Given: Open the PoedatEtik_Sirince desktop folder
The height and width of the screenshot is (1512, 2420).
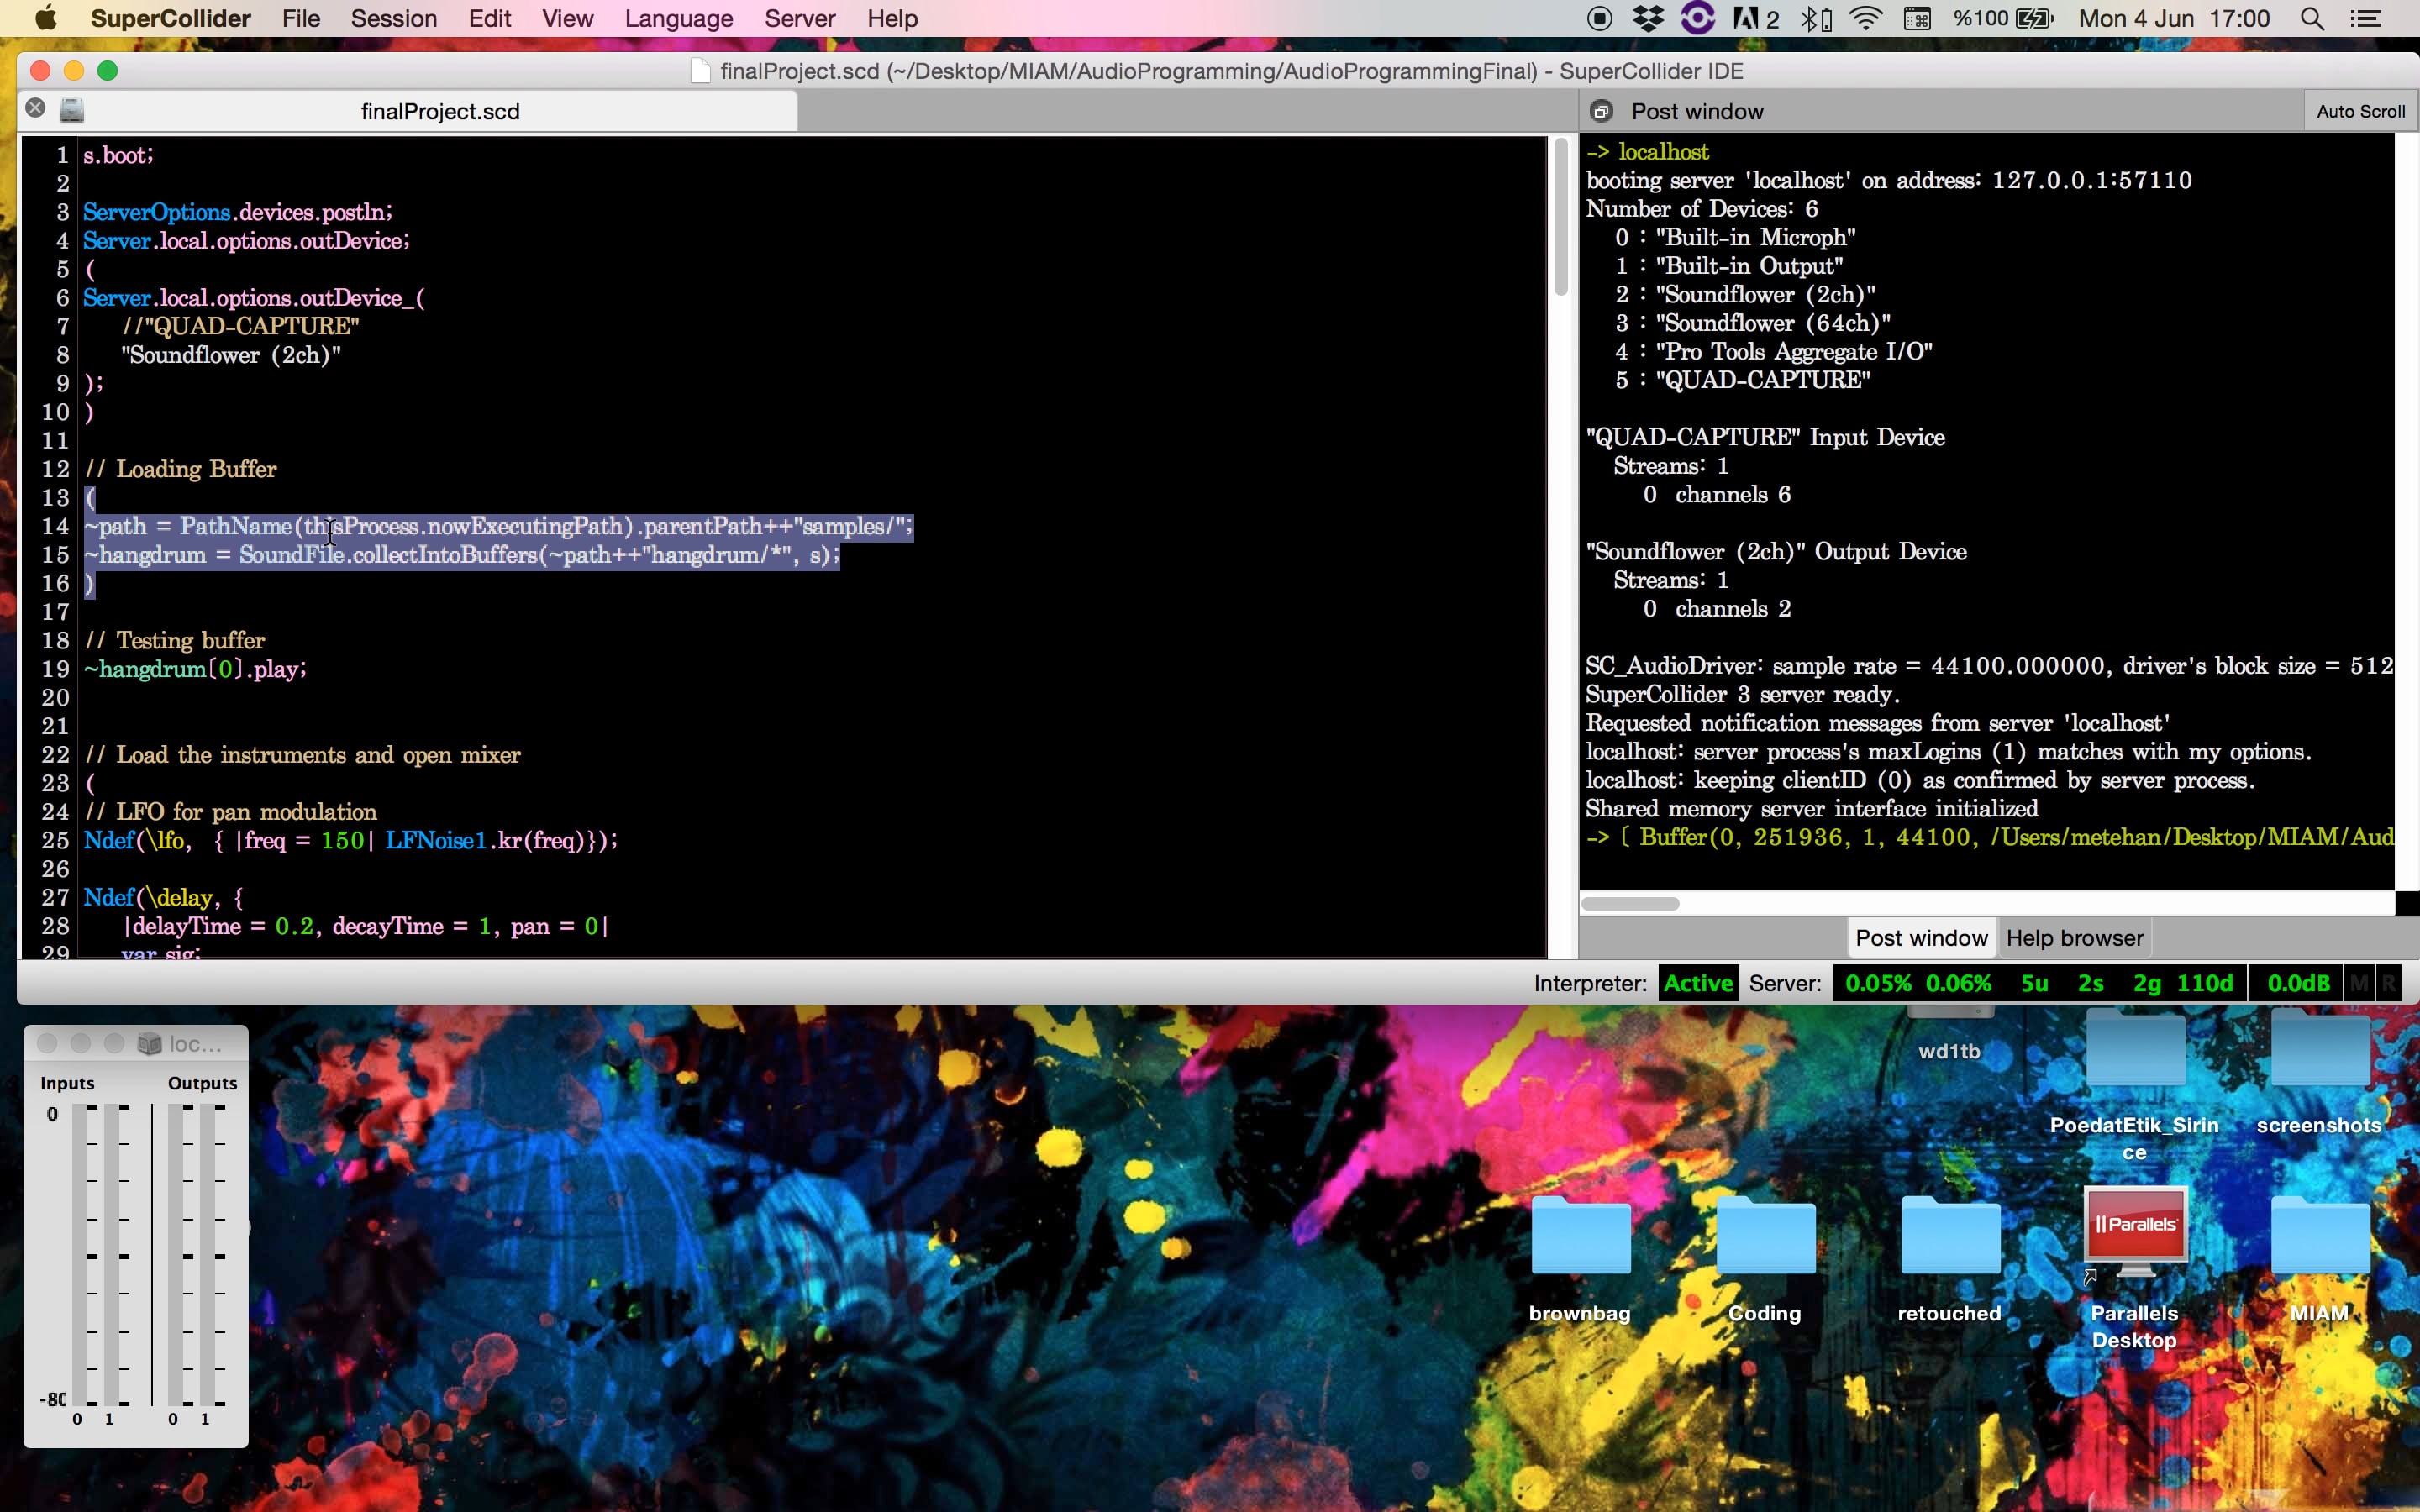Looking at the screenshot, I should (x=2135, y=1050).
